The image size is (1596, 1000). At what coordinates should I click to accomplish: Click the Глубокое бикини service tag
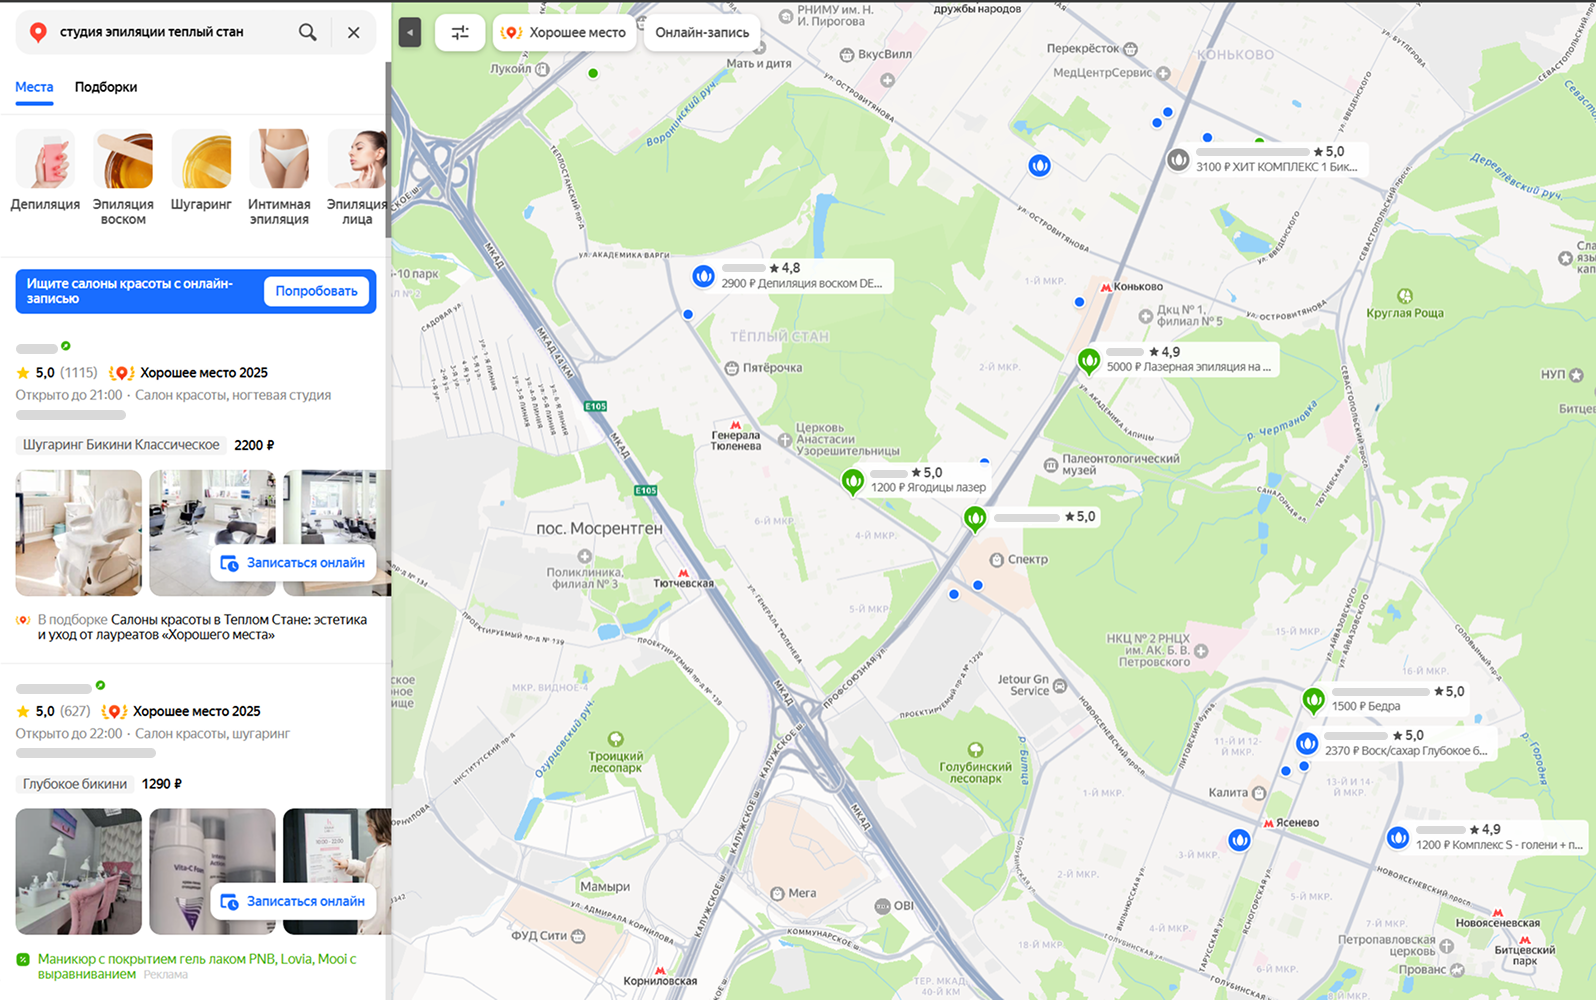[x=75, y=784]
